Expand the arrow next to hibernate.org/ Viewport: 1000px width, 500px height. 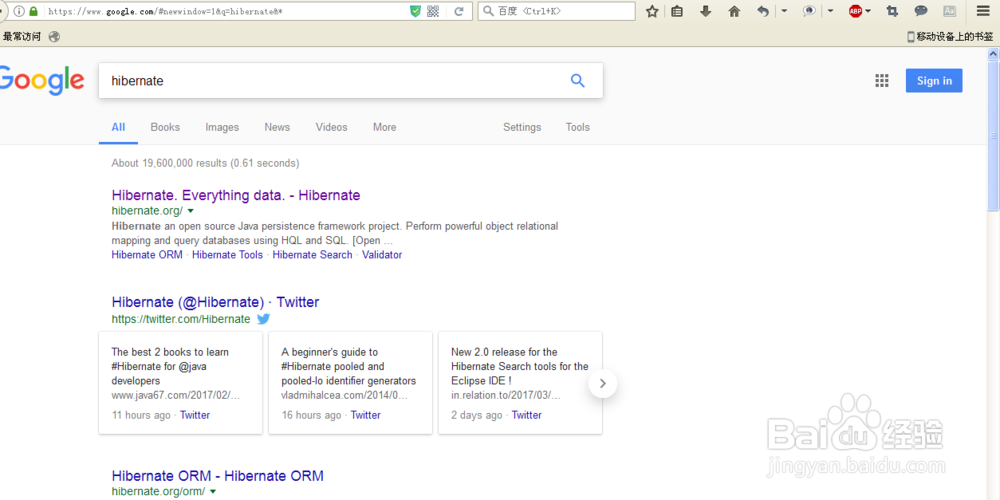[190, 211]
